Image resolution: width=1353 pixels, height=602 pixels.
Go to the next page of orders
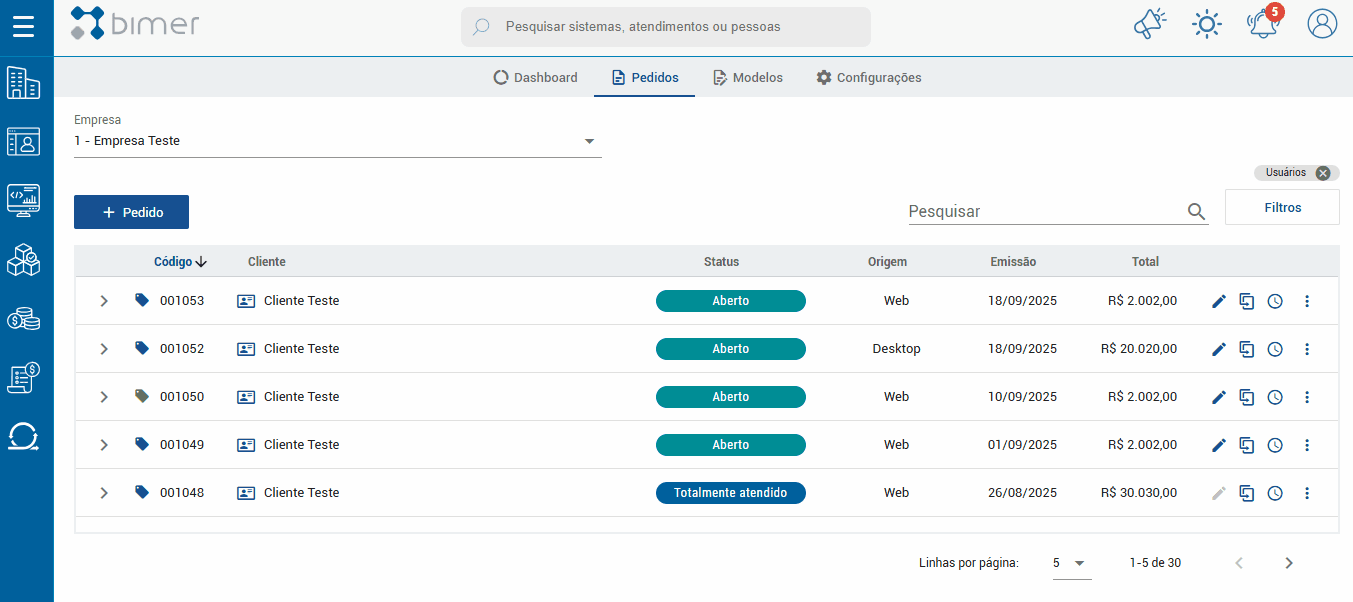coord(1289,563)
